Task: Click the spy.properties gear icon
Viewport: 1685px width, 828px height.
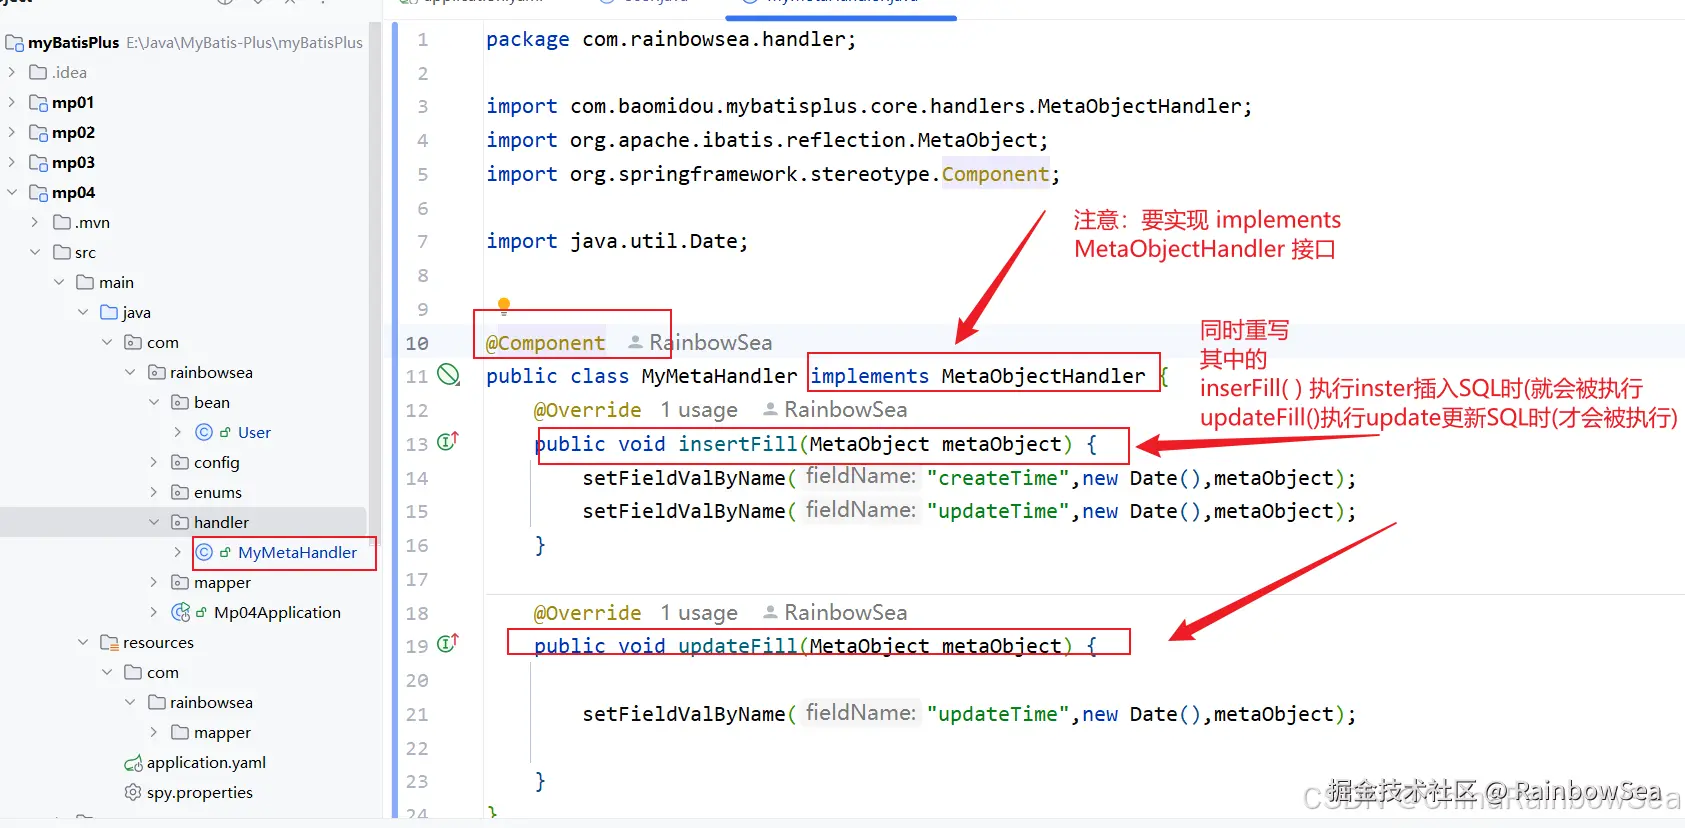Action: [x=133, y=792]
